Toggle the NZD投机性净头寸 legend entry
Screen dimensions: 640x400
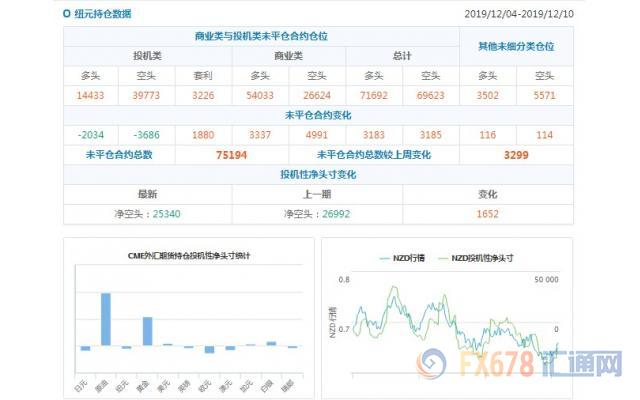pos(476,258)
